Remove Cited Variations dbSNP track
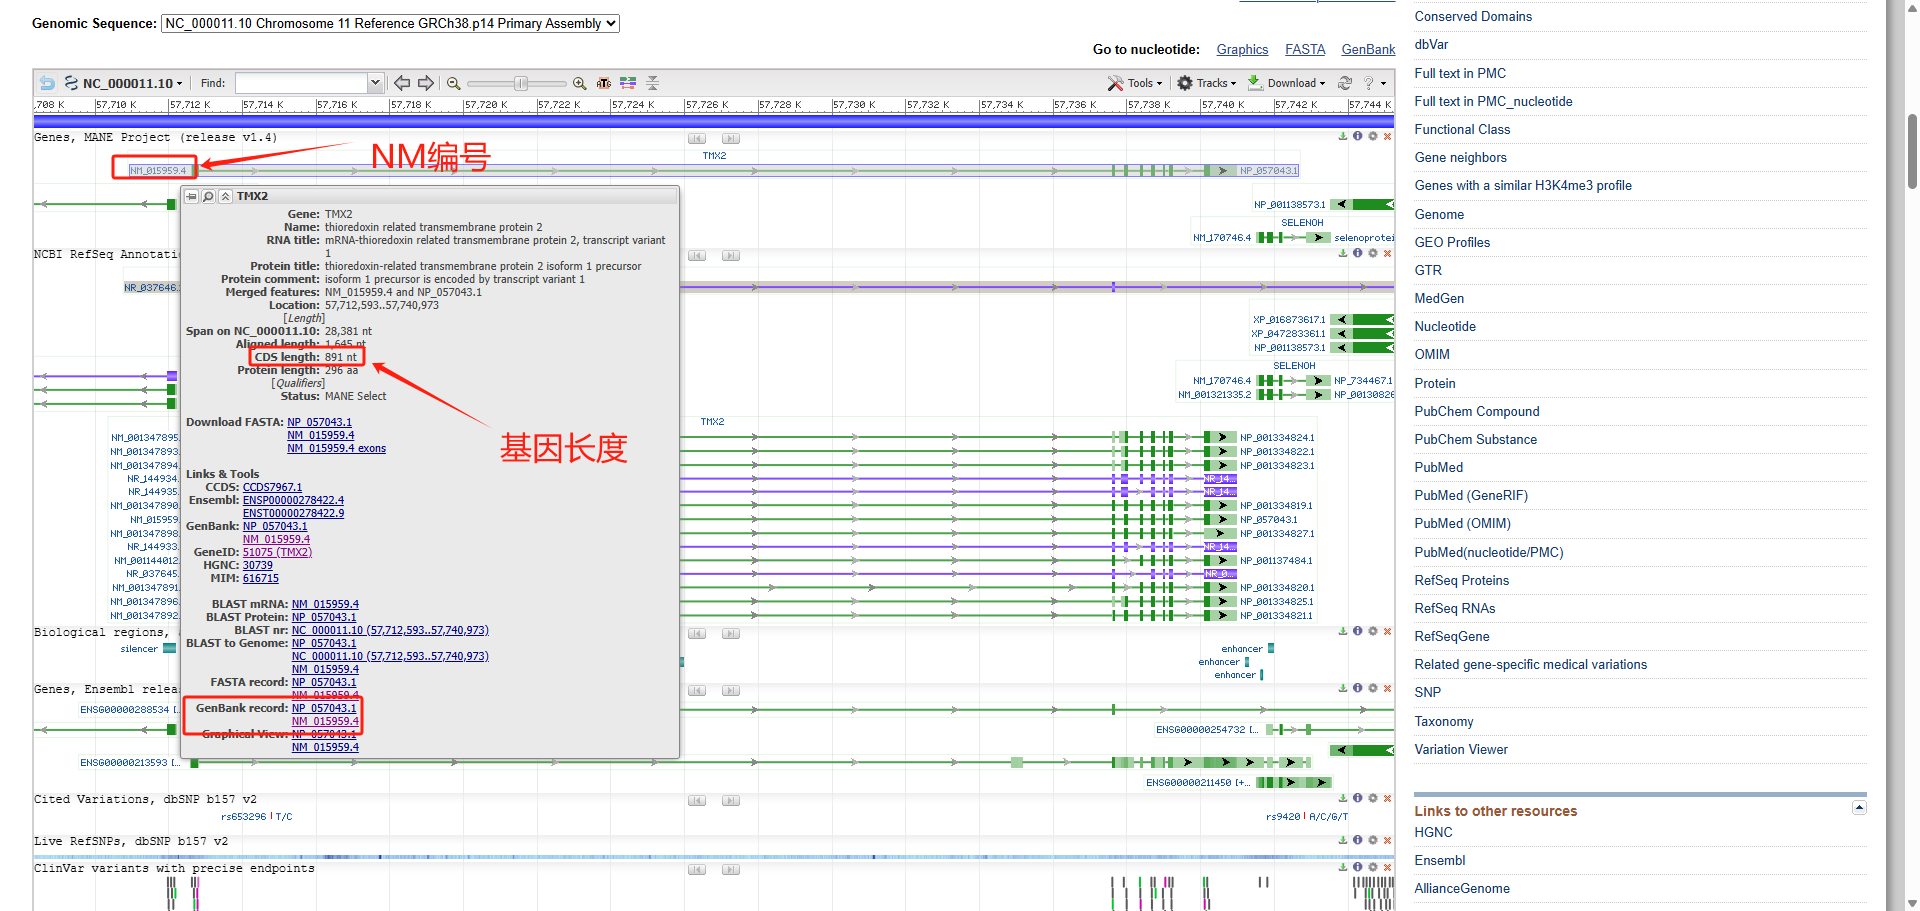 (1388, 798)
